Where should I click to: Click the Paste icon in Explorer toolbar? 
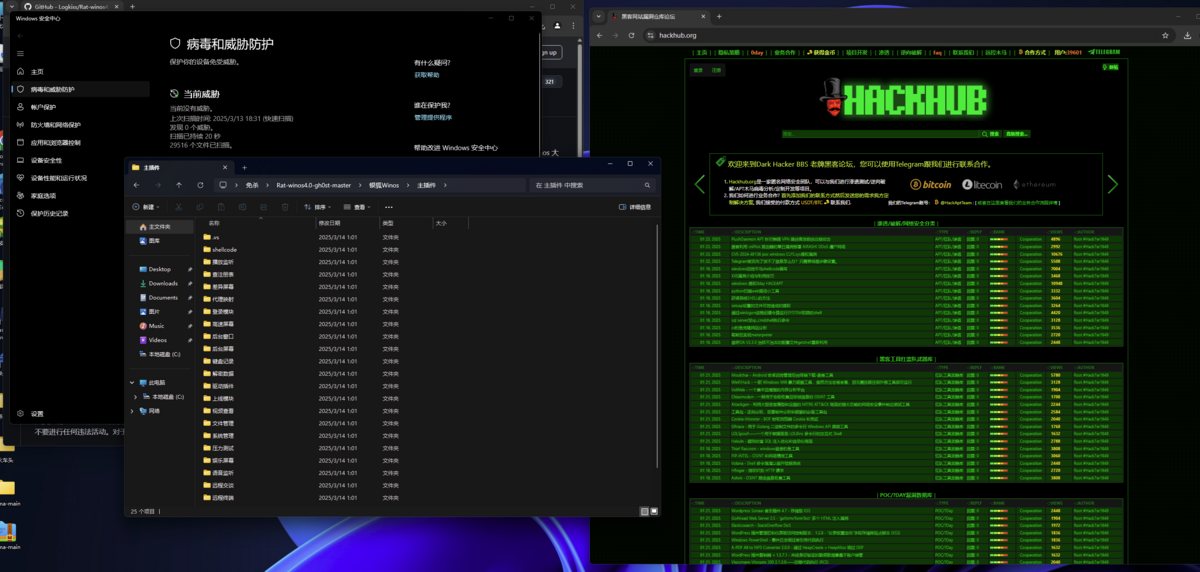(221, 207)
